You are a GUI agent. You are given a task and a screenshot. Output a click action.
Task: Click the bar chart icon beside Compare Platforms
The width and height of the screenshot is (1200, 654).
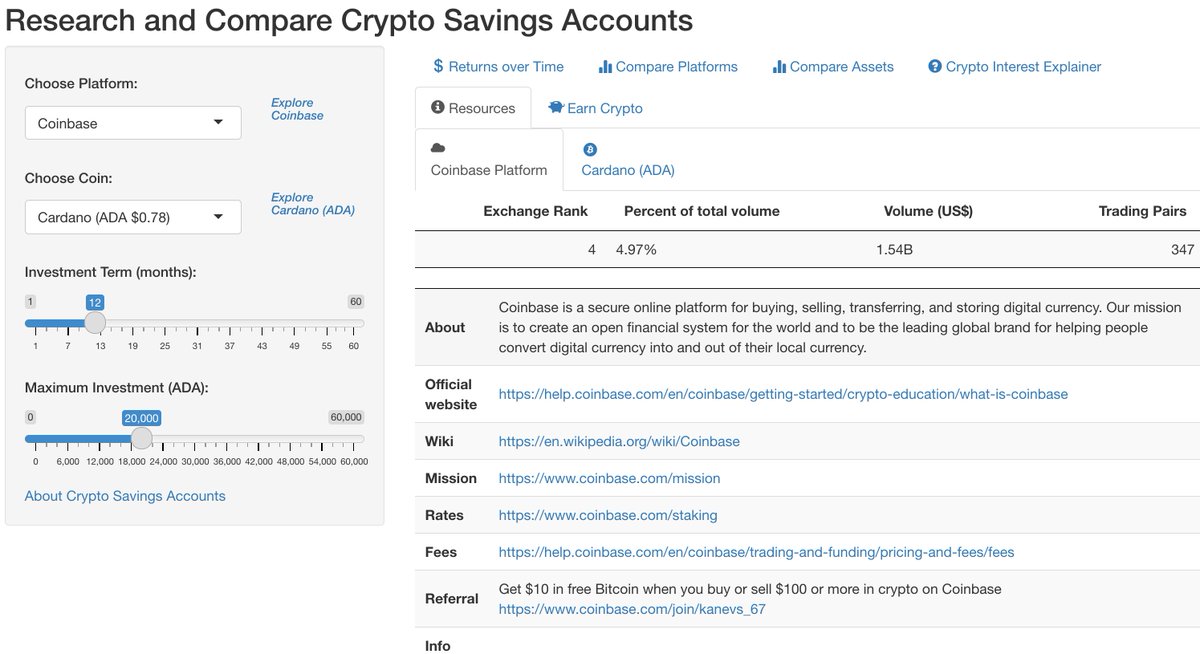coord(605,67)
